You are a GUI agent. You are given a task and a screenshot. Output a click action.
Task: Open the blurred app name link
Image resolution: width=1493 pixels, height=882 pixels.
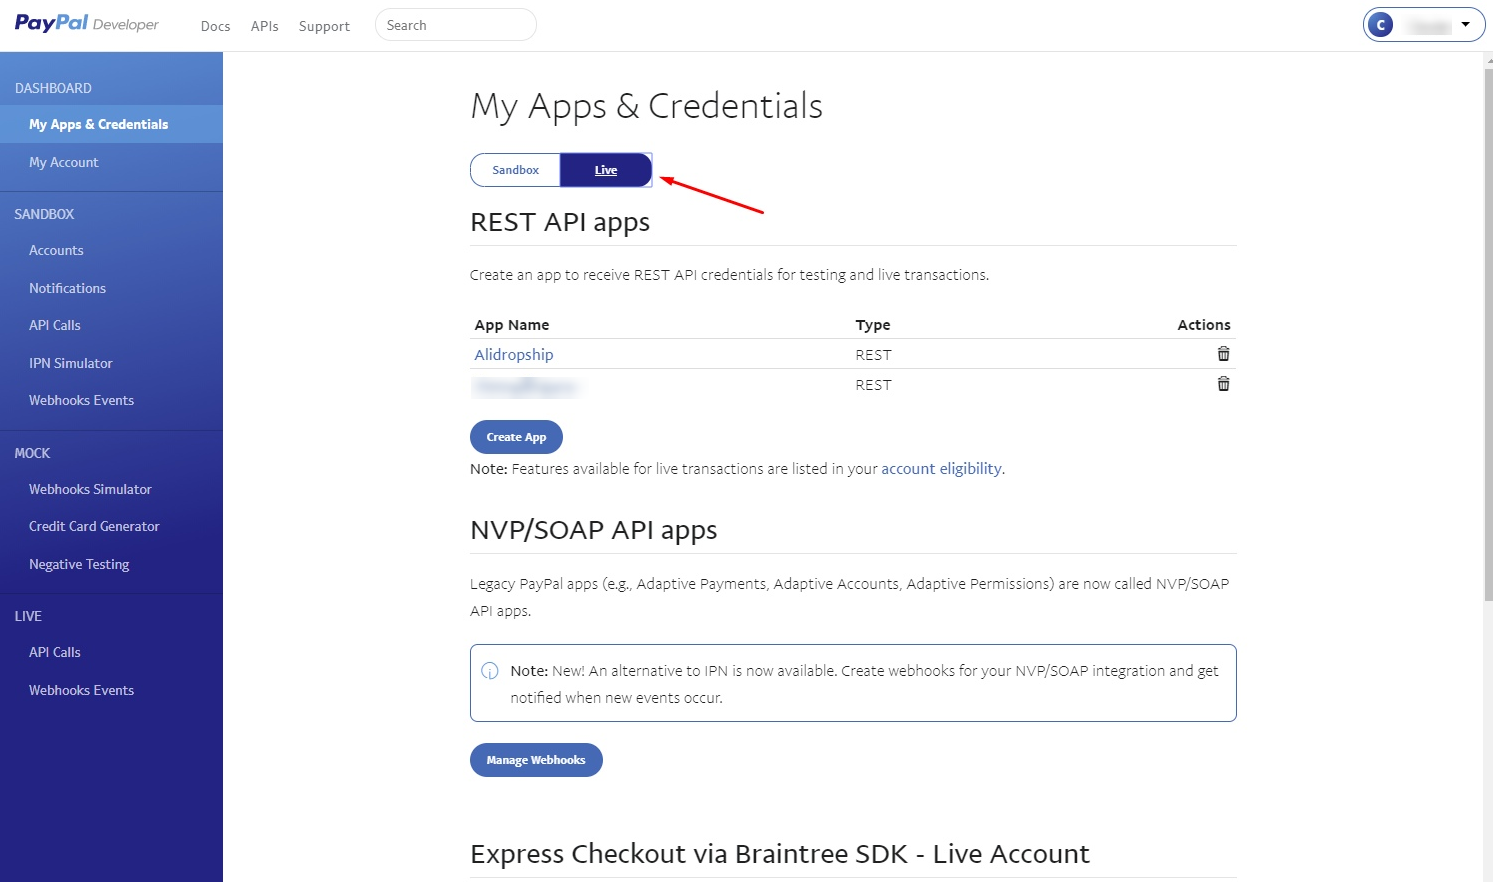click(526, 385)
